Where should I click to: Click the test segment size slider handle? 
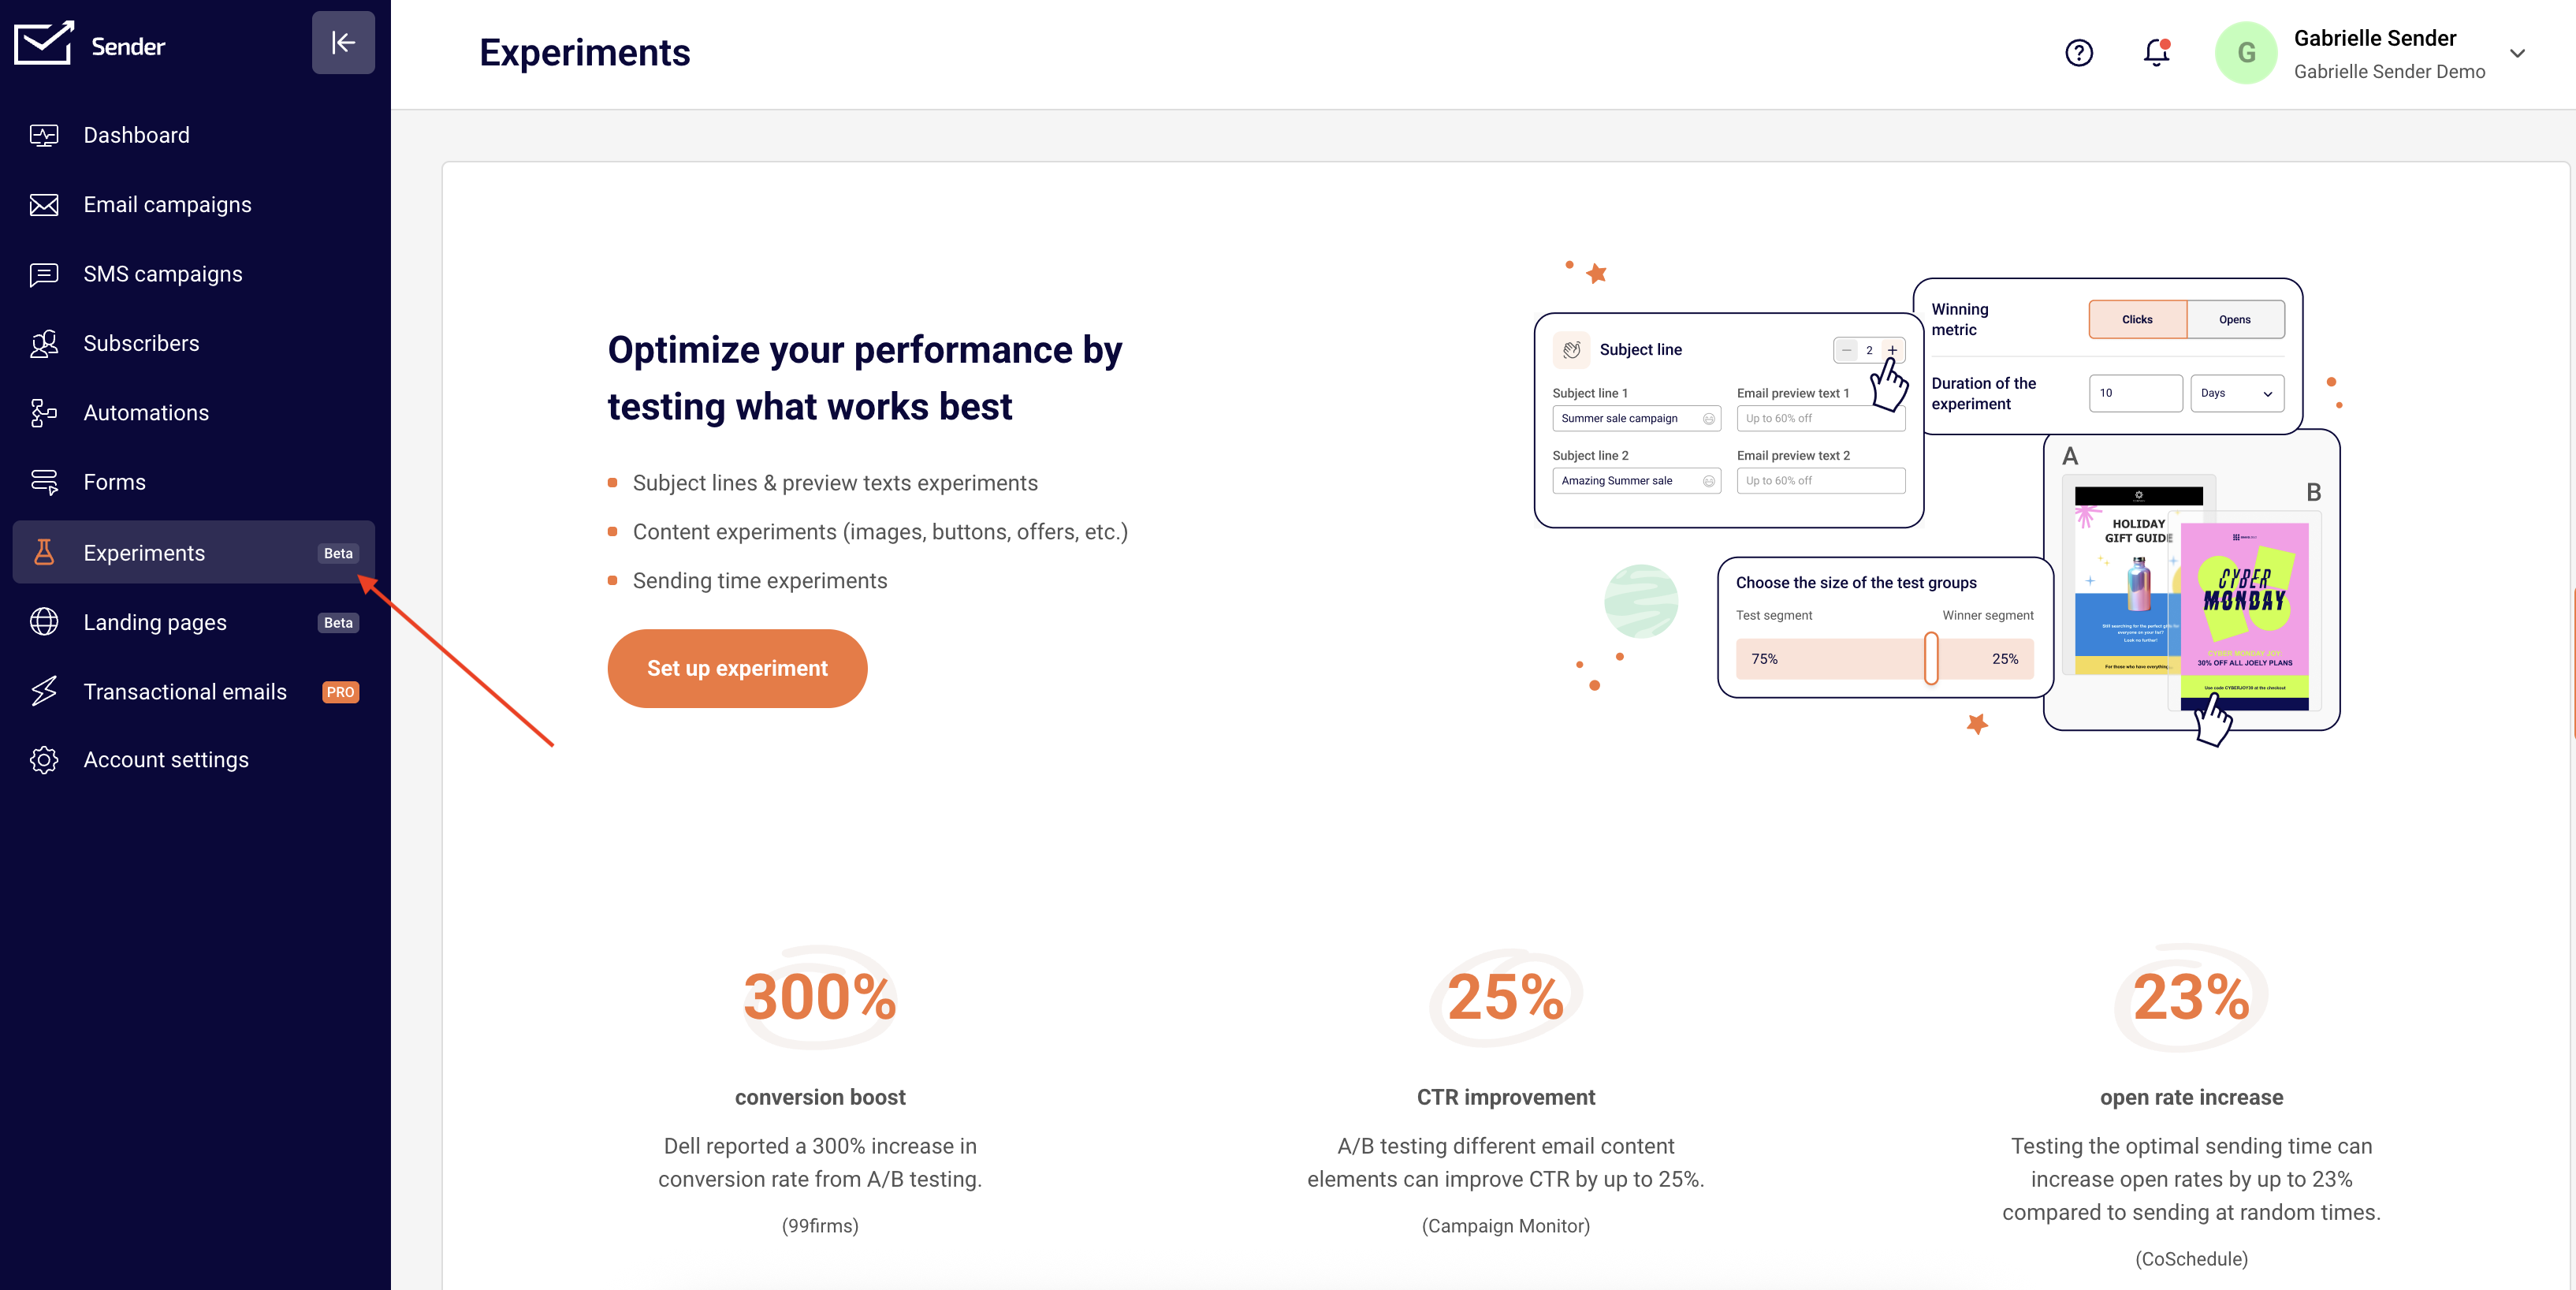1931,659
